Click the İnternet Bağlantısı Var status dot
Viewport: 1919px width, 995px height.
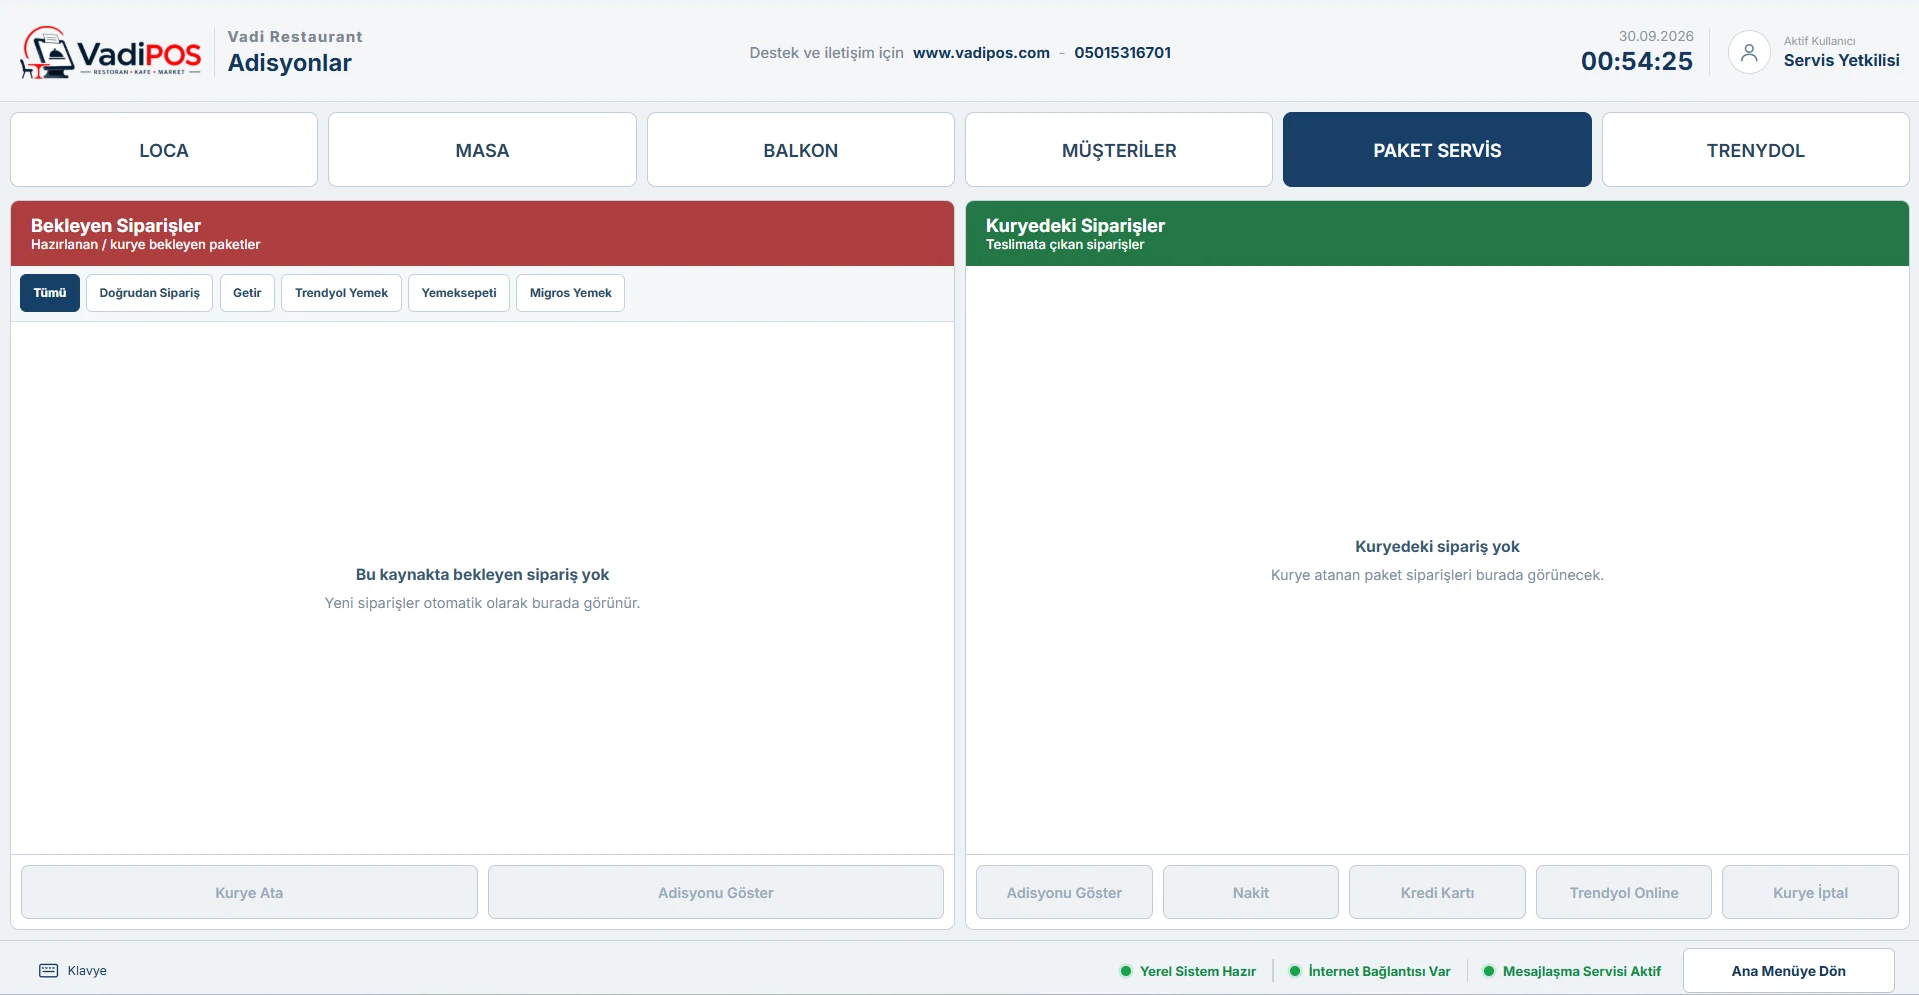(x=1295, y=971)
